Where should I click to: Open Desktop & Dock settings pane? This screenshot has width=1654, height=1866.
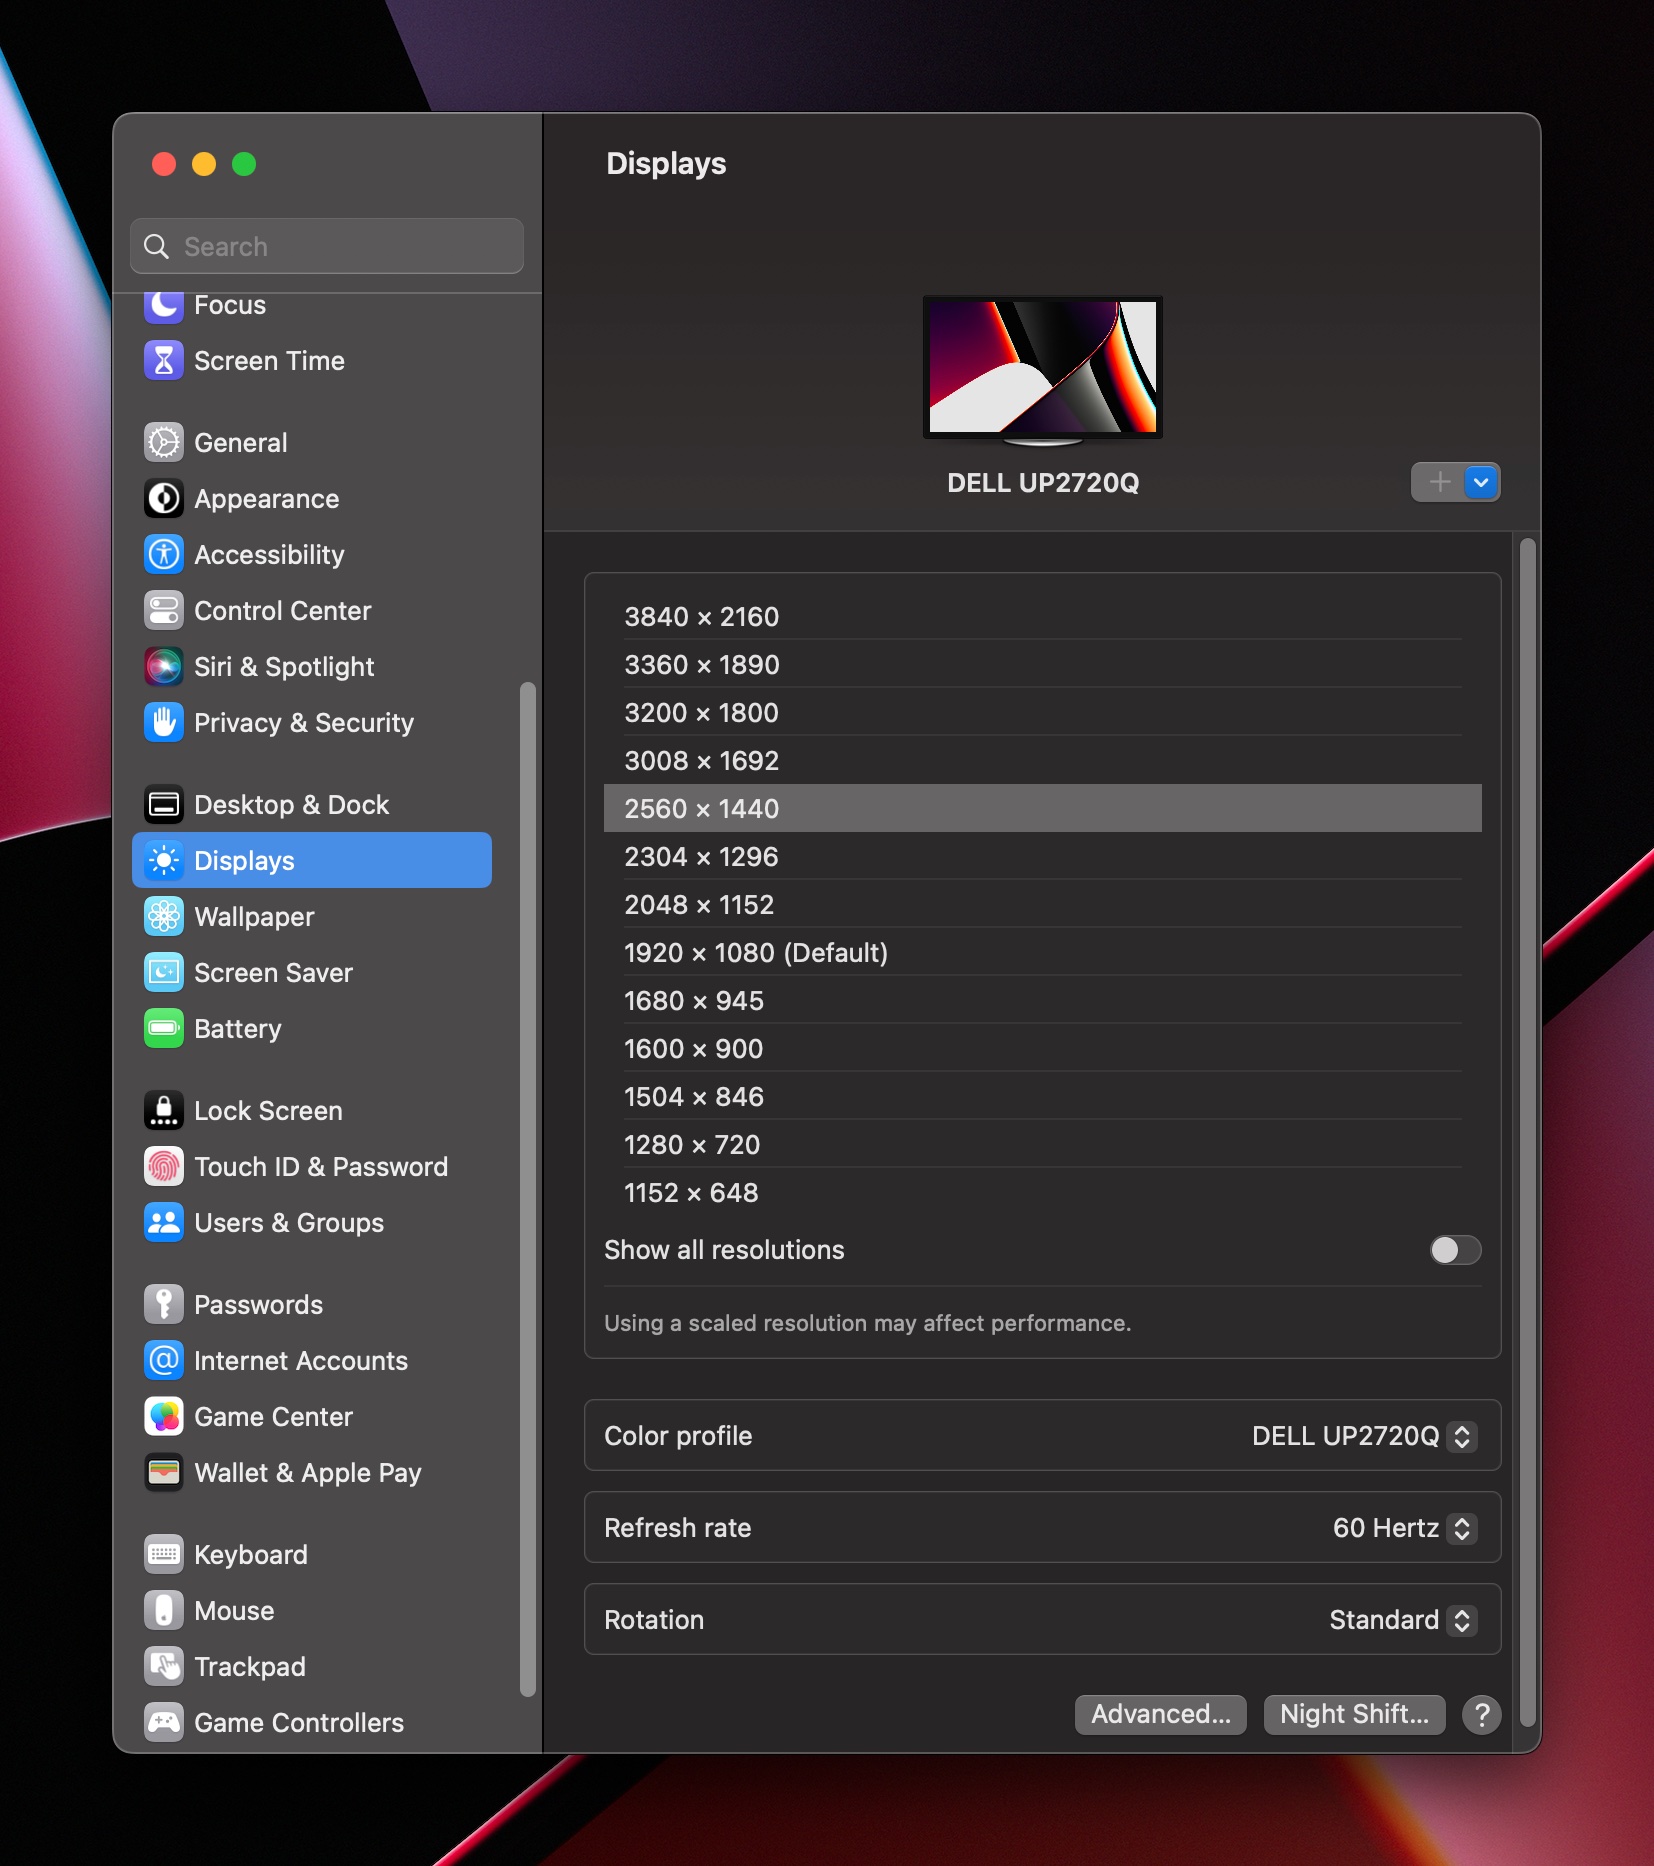click(x=312, y=805)
